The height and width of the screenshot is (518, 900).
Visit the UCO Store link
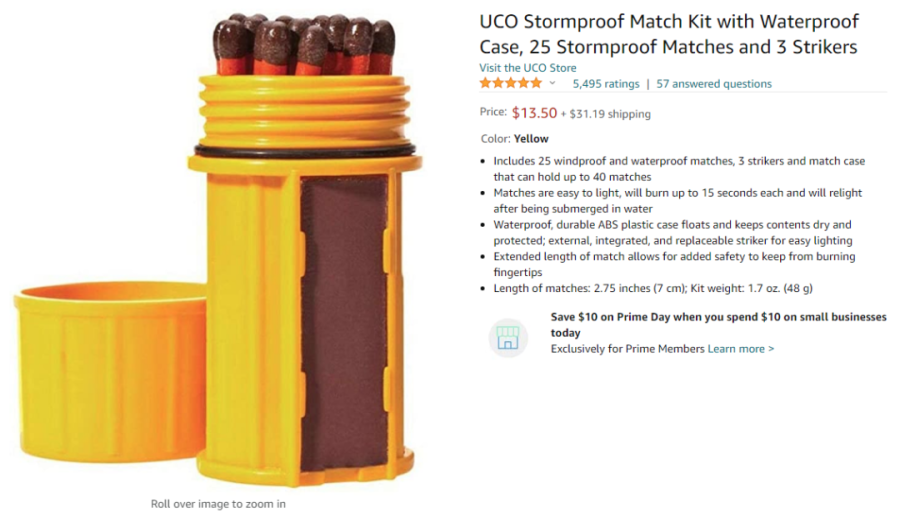pyautogui.click(x=528, y=68)
